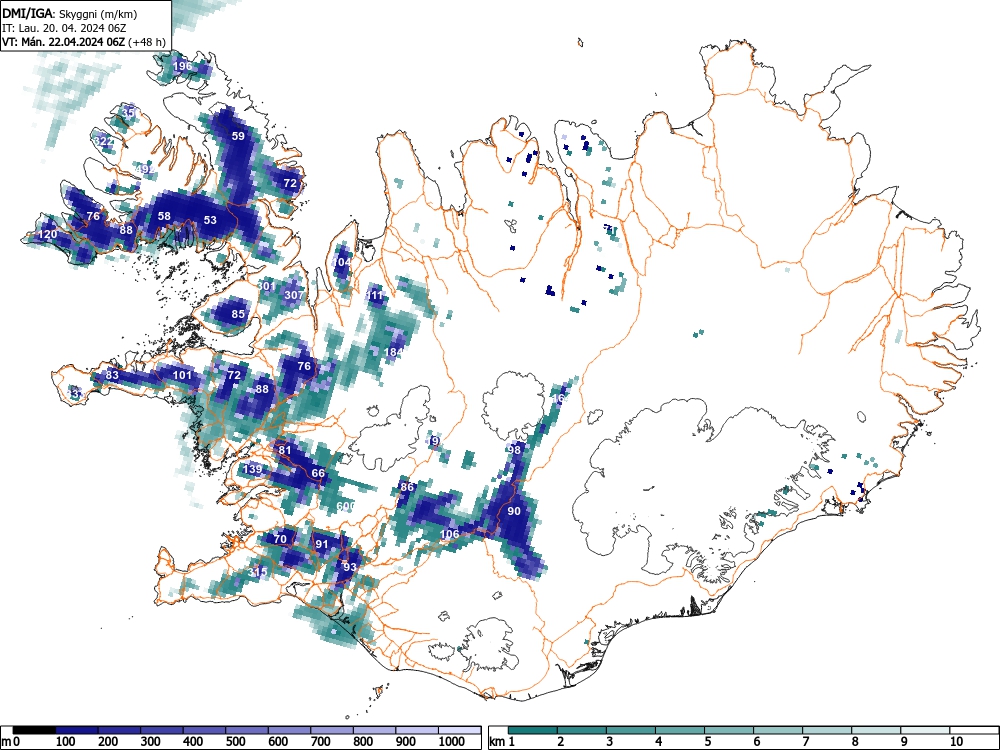Click the 'm 0' label on the meter legend
This screenshot has width=1000, height=750.
(11, 742)
